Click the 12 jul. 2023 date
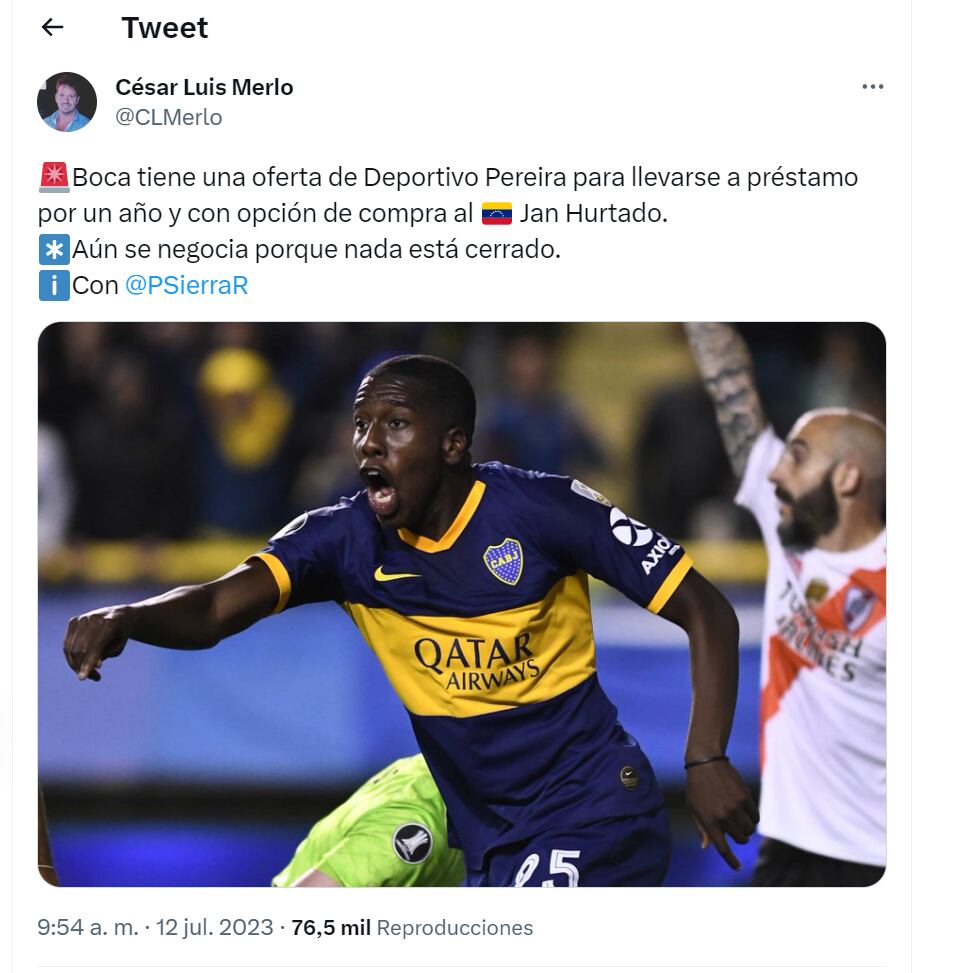 tap(214, 927)
